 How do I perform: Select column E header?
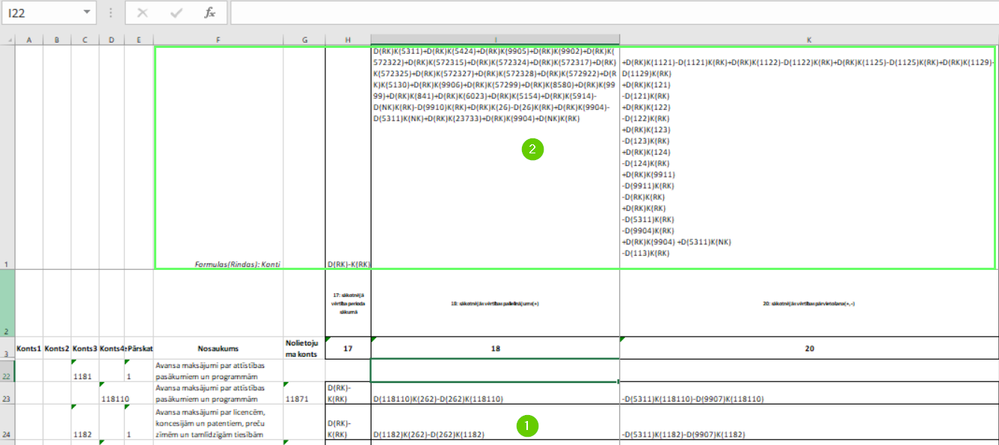click(x=139, y=40)
